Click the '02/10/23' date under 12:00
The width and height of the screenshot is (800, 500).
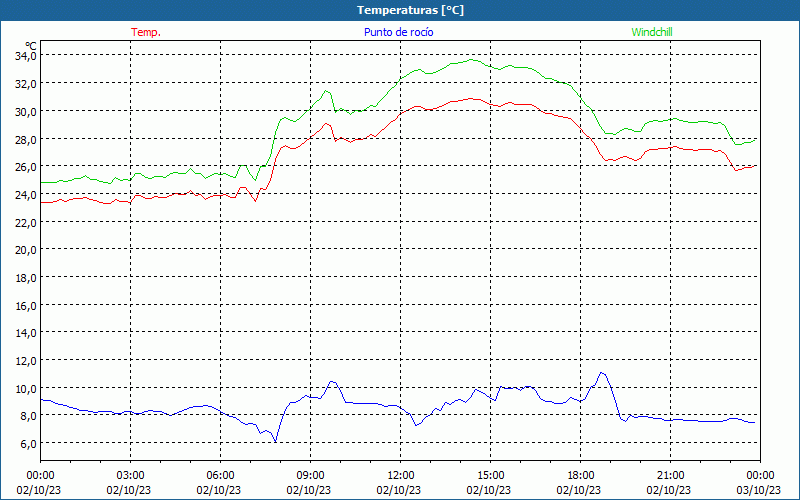[398, 490]
